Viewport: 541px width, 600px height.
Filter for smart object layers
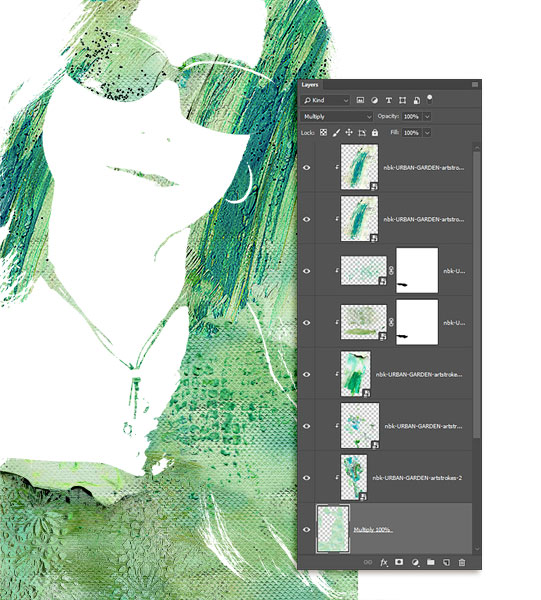point(417,100)
